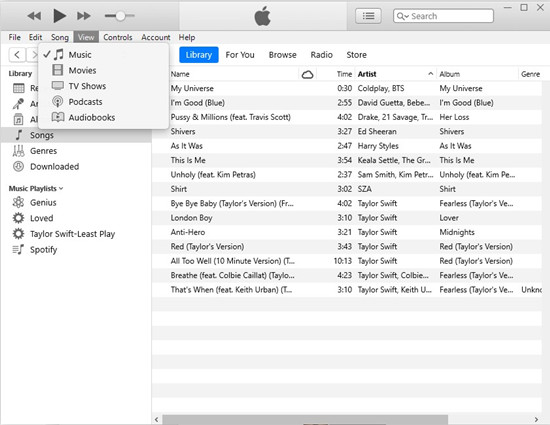Click the volume slider knob
The width and height of the screenshot is (550, 425).
(120, 16)
